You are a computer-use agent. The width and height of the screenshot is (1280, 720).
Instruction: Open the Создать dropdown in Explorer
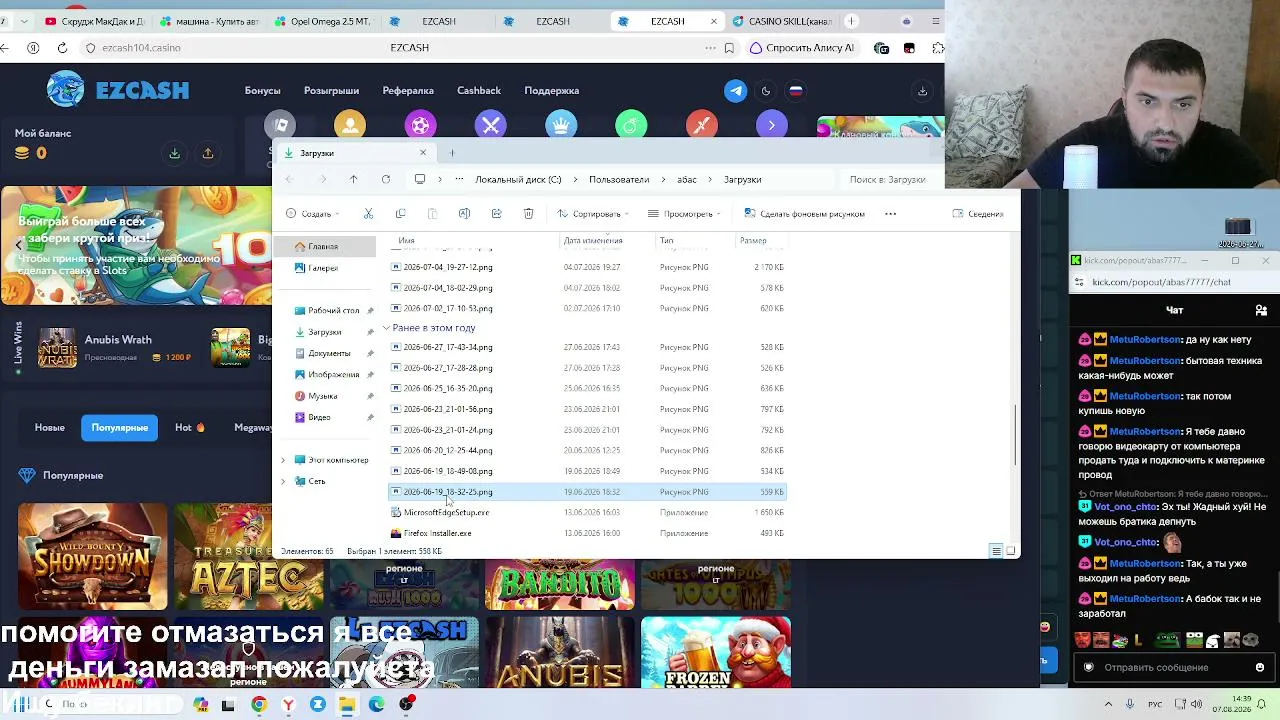(x=313, y=214)
